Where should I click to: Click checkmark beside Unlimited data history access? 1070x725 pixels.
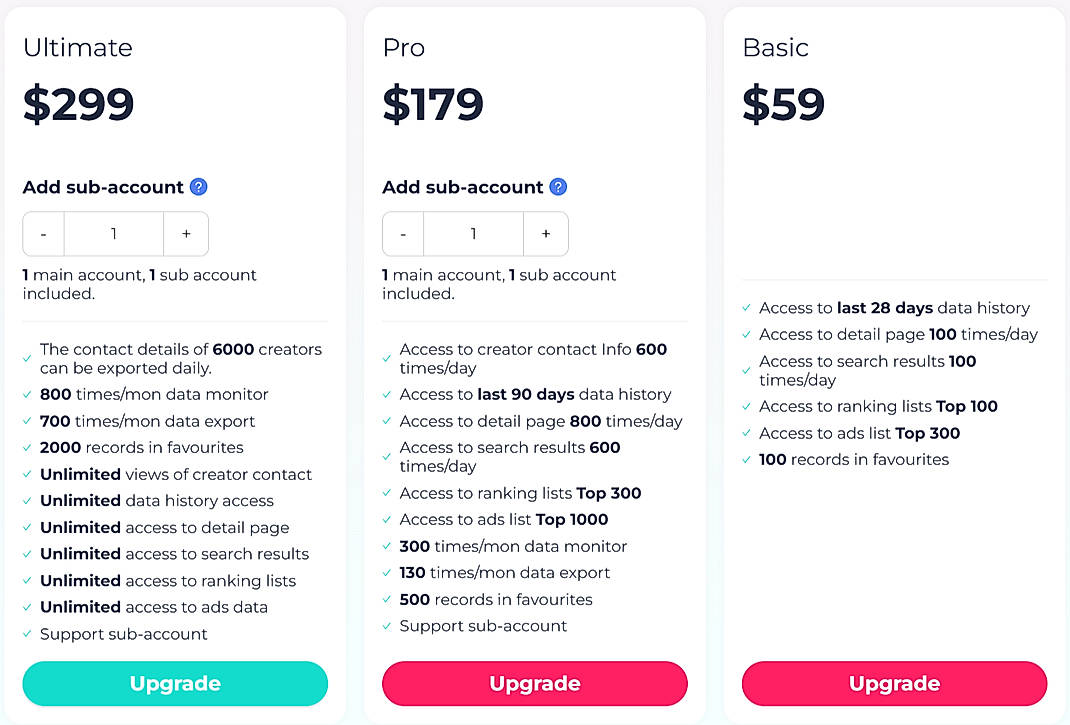click(27, 501)
